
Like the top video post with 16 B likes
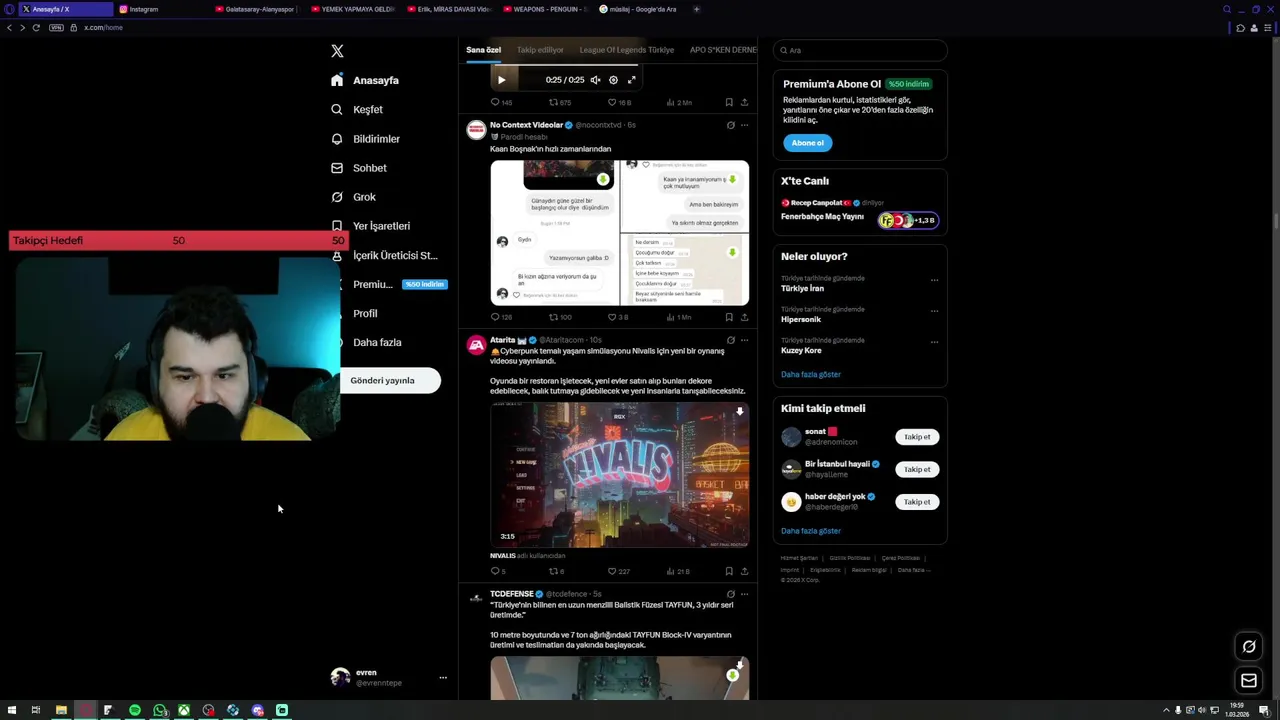[x=620, y=102]
